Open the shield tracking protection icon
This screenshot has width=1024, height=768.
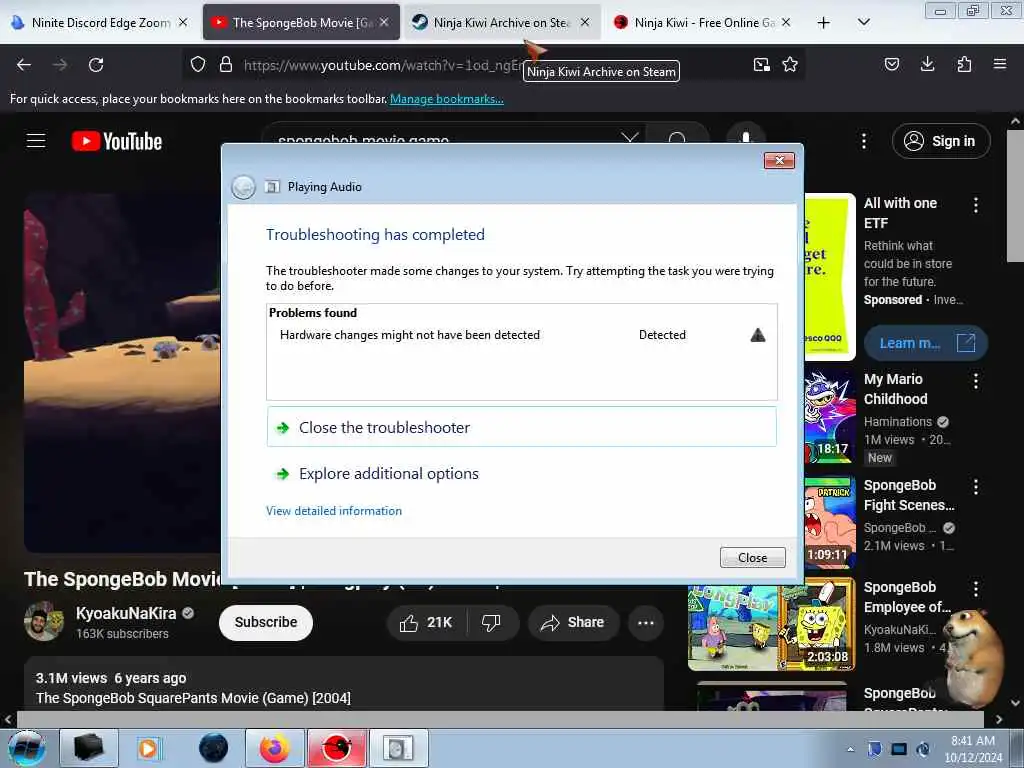tap(198, 65)
